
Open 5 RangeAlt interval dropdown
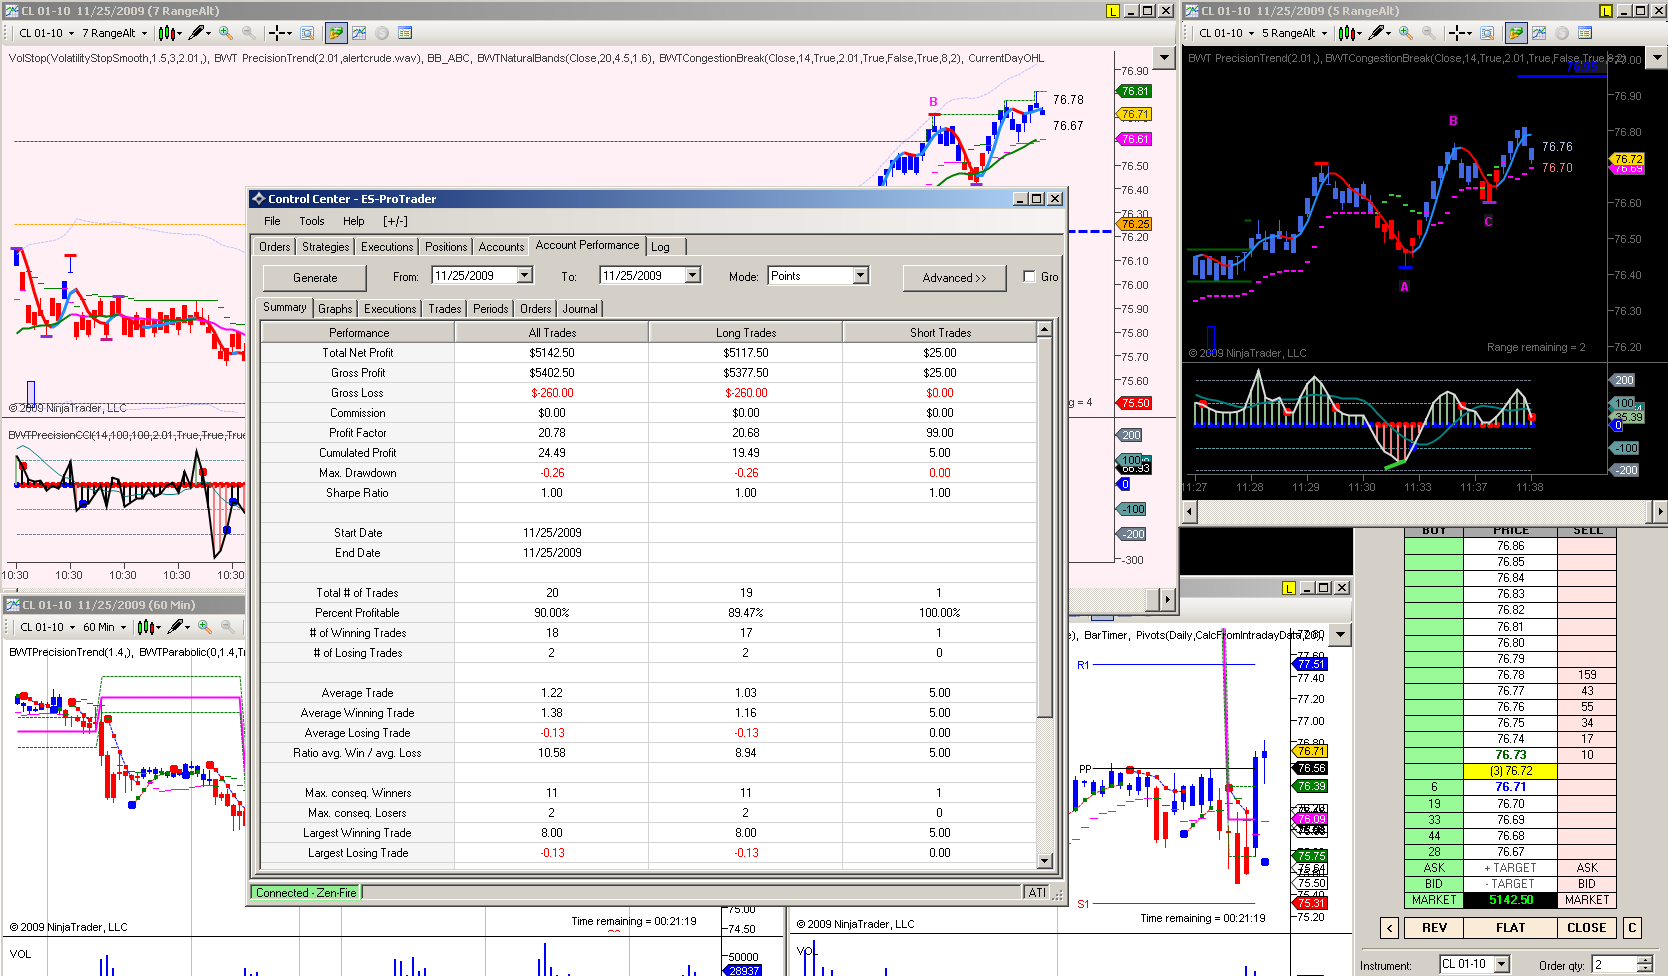pyautogui.click(x=1295, y=33)
